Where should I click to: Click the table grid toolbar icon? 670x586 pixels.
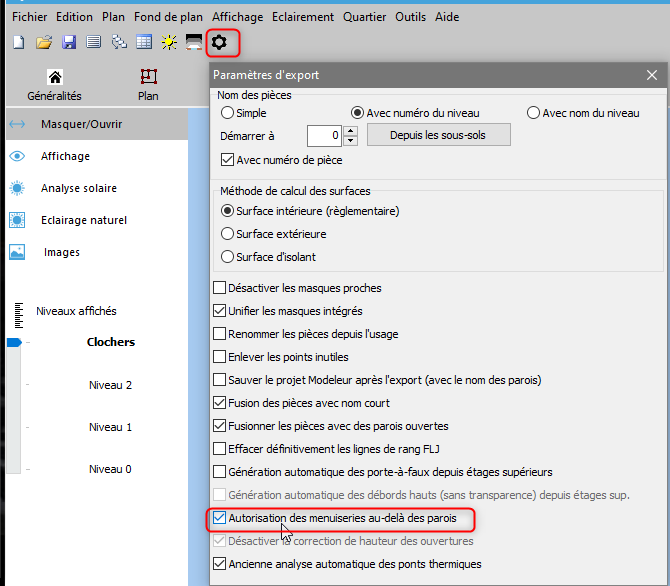pyautogui.click(x=144, y=42)
